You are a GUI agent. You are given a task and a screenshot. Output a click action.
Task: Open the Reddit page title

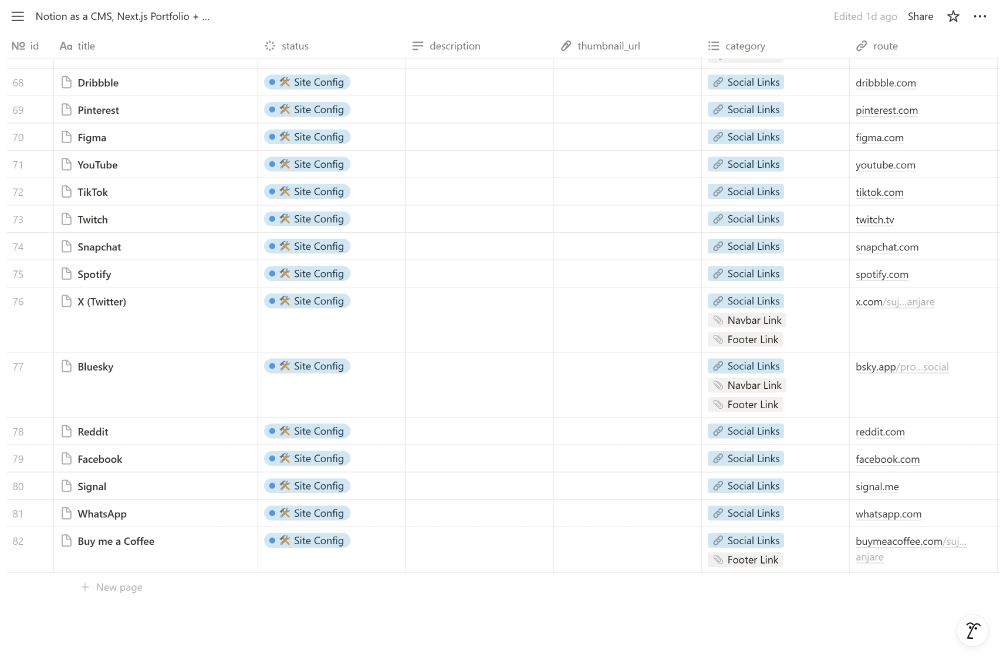pos(93,432)
